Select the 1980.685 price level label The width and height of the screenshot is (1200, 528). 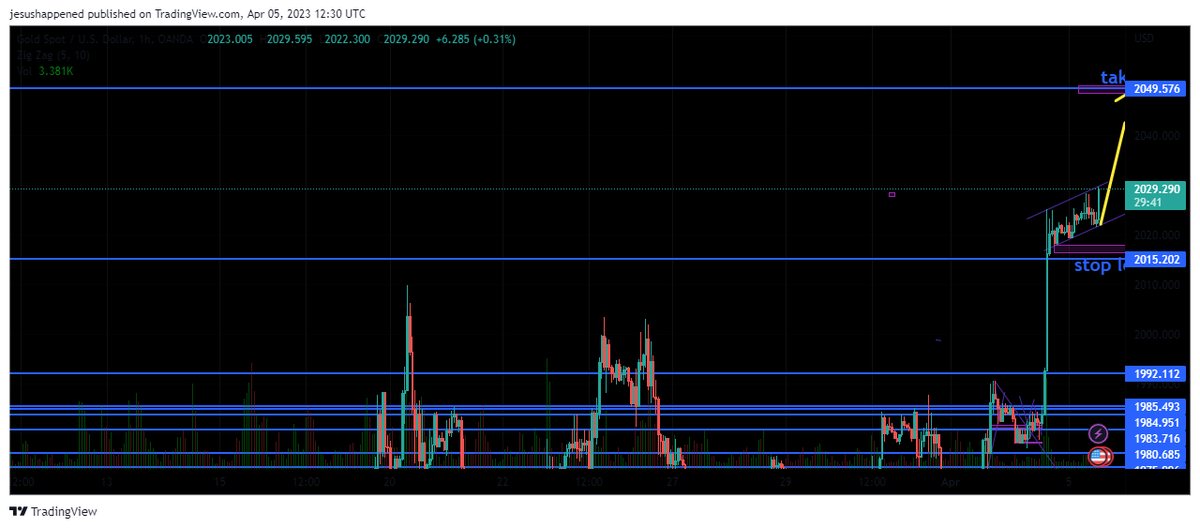point(1156,455)
